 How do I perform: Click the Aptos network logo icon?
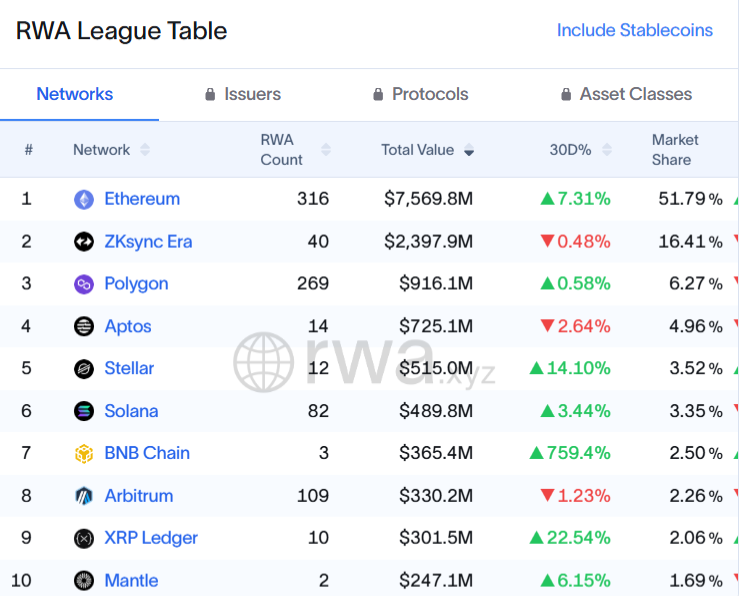(x=84, y=326)
